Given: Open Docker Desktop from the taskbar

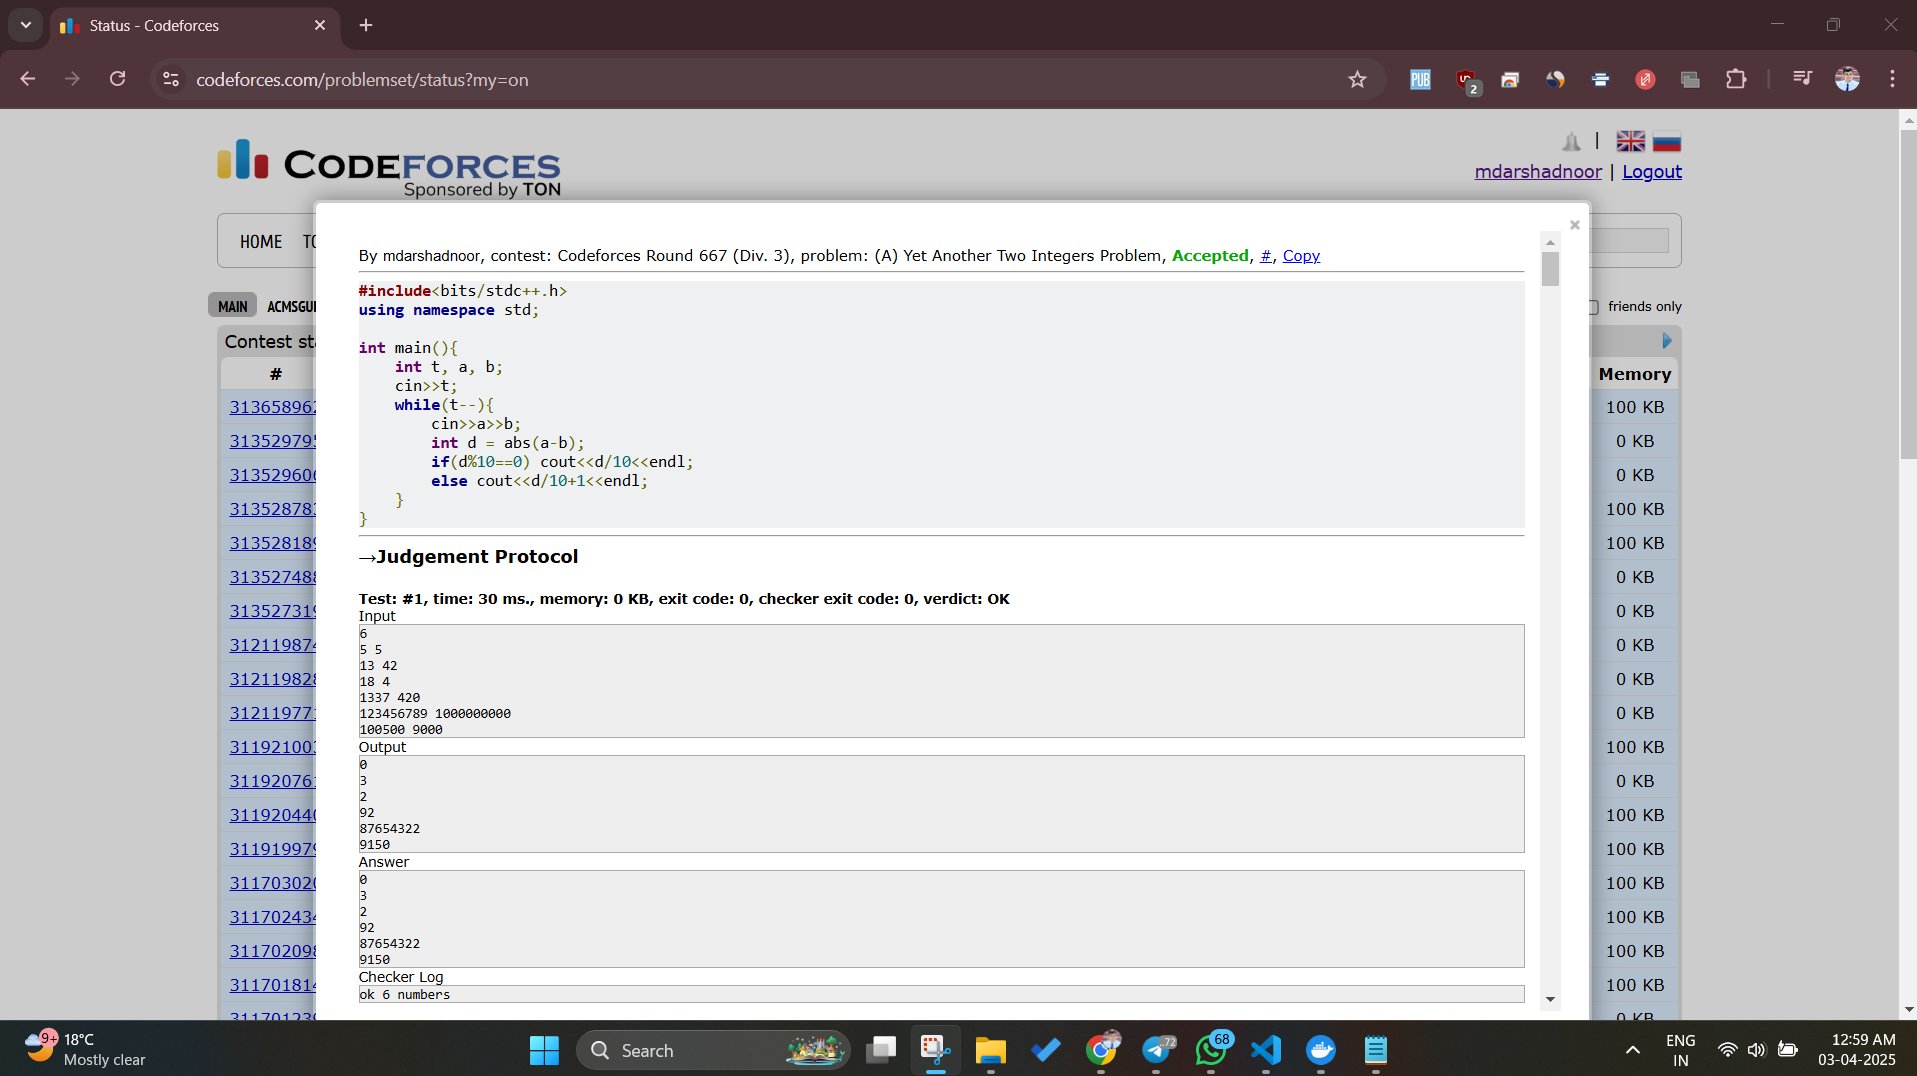Looking at the screenshot, I should (x=1321, y=1049).
